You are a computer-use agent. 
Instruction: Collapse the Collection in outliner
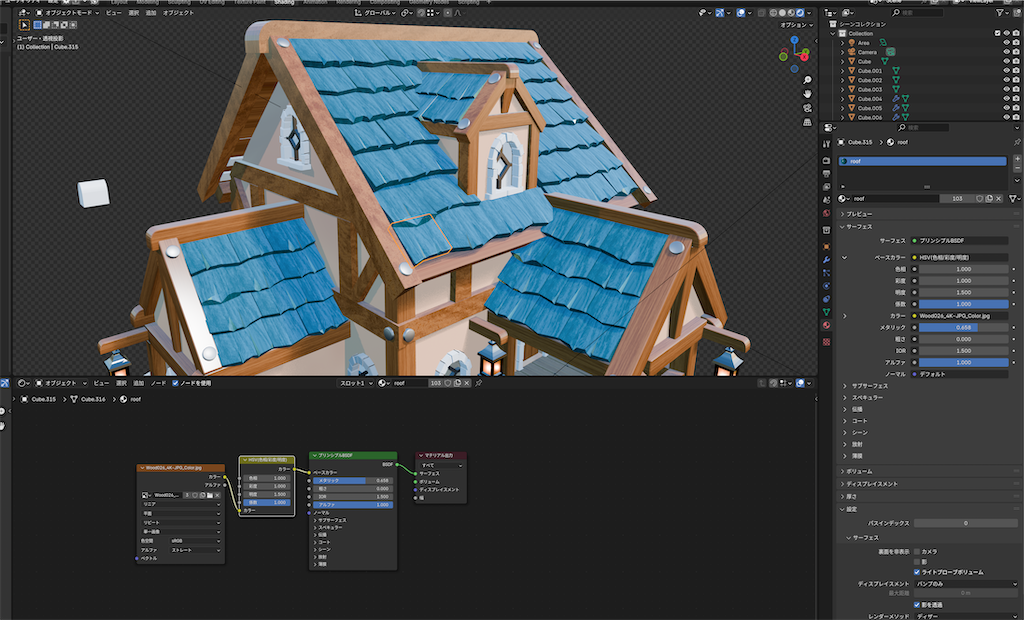pyautogui.click(x=833, y=33)
